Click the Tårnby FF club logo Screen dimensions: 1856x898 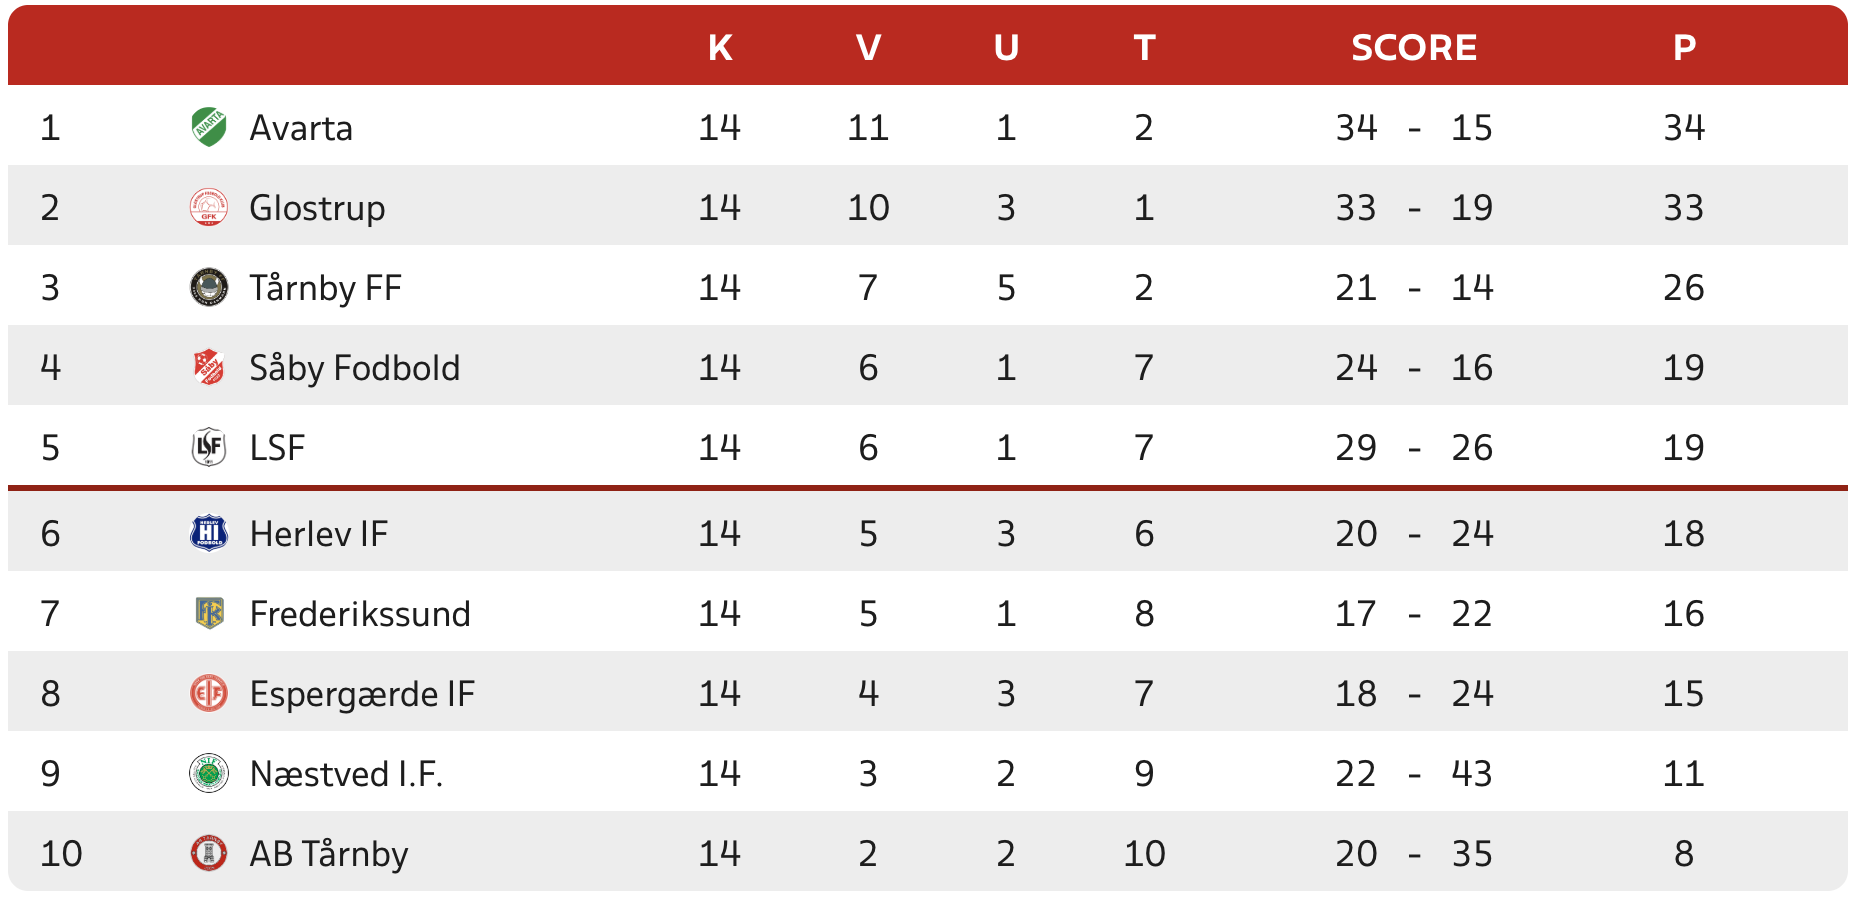pos(209,287)
